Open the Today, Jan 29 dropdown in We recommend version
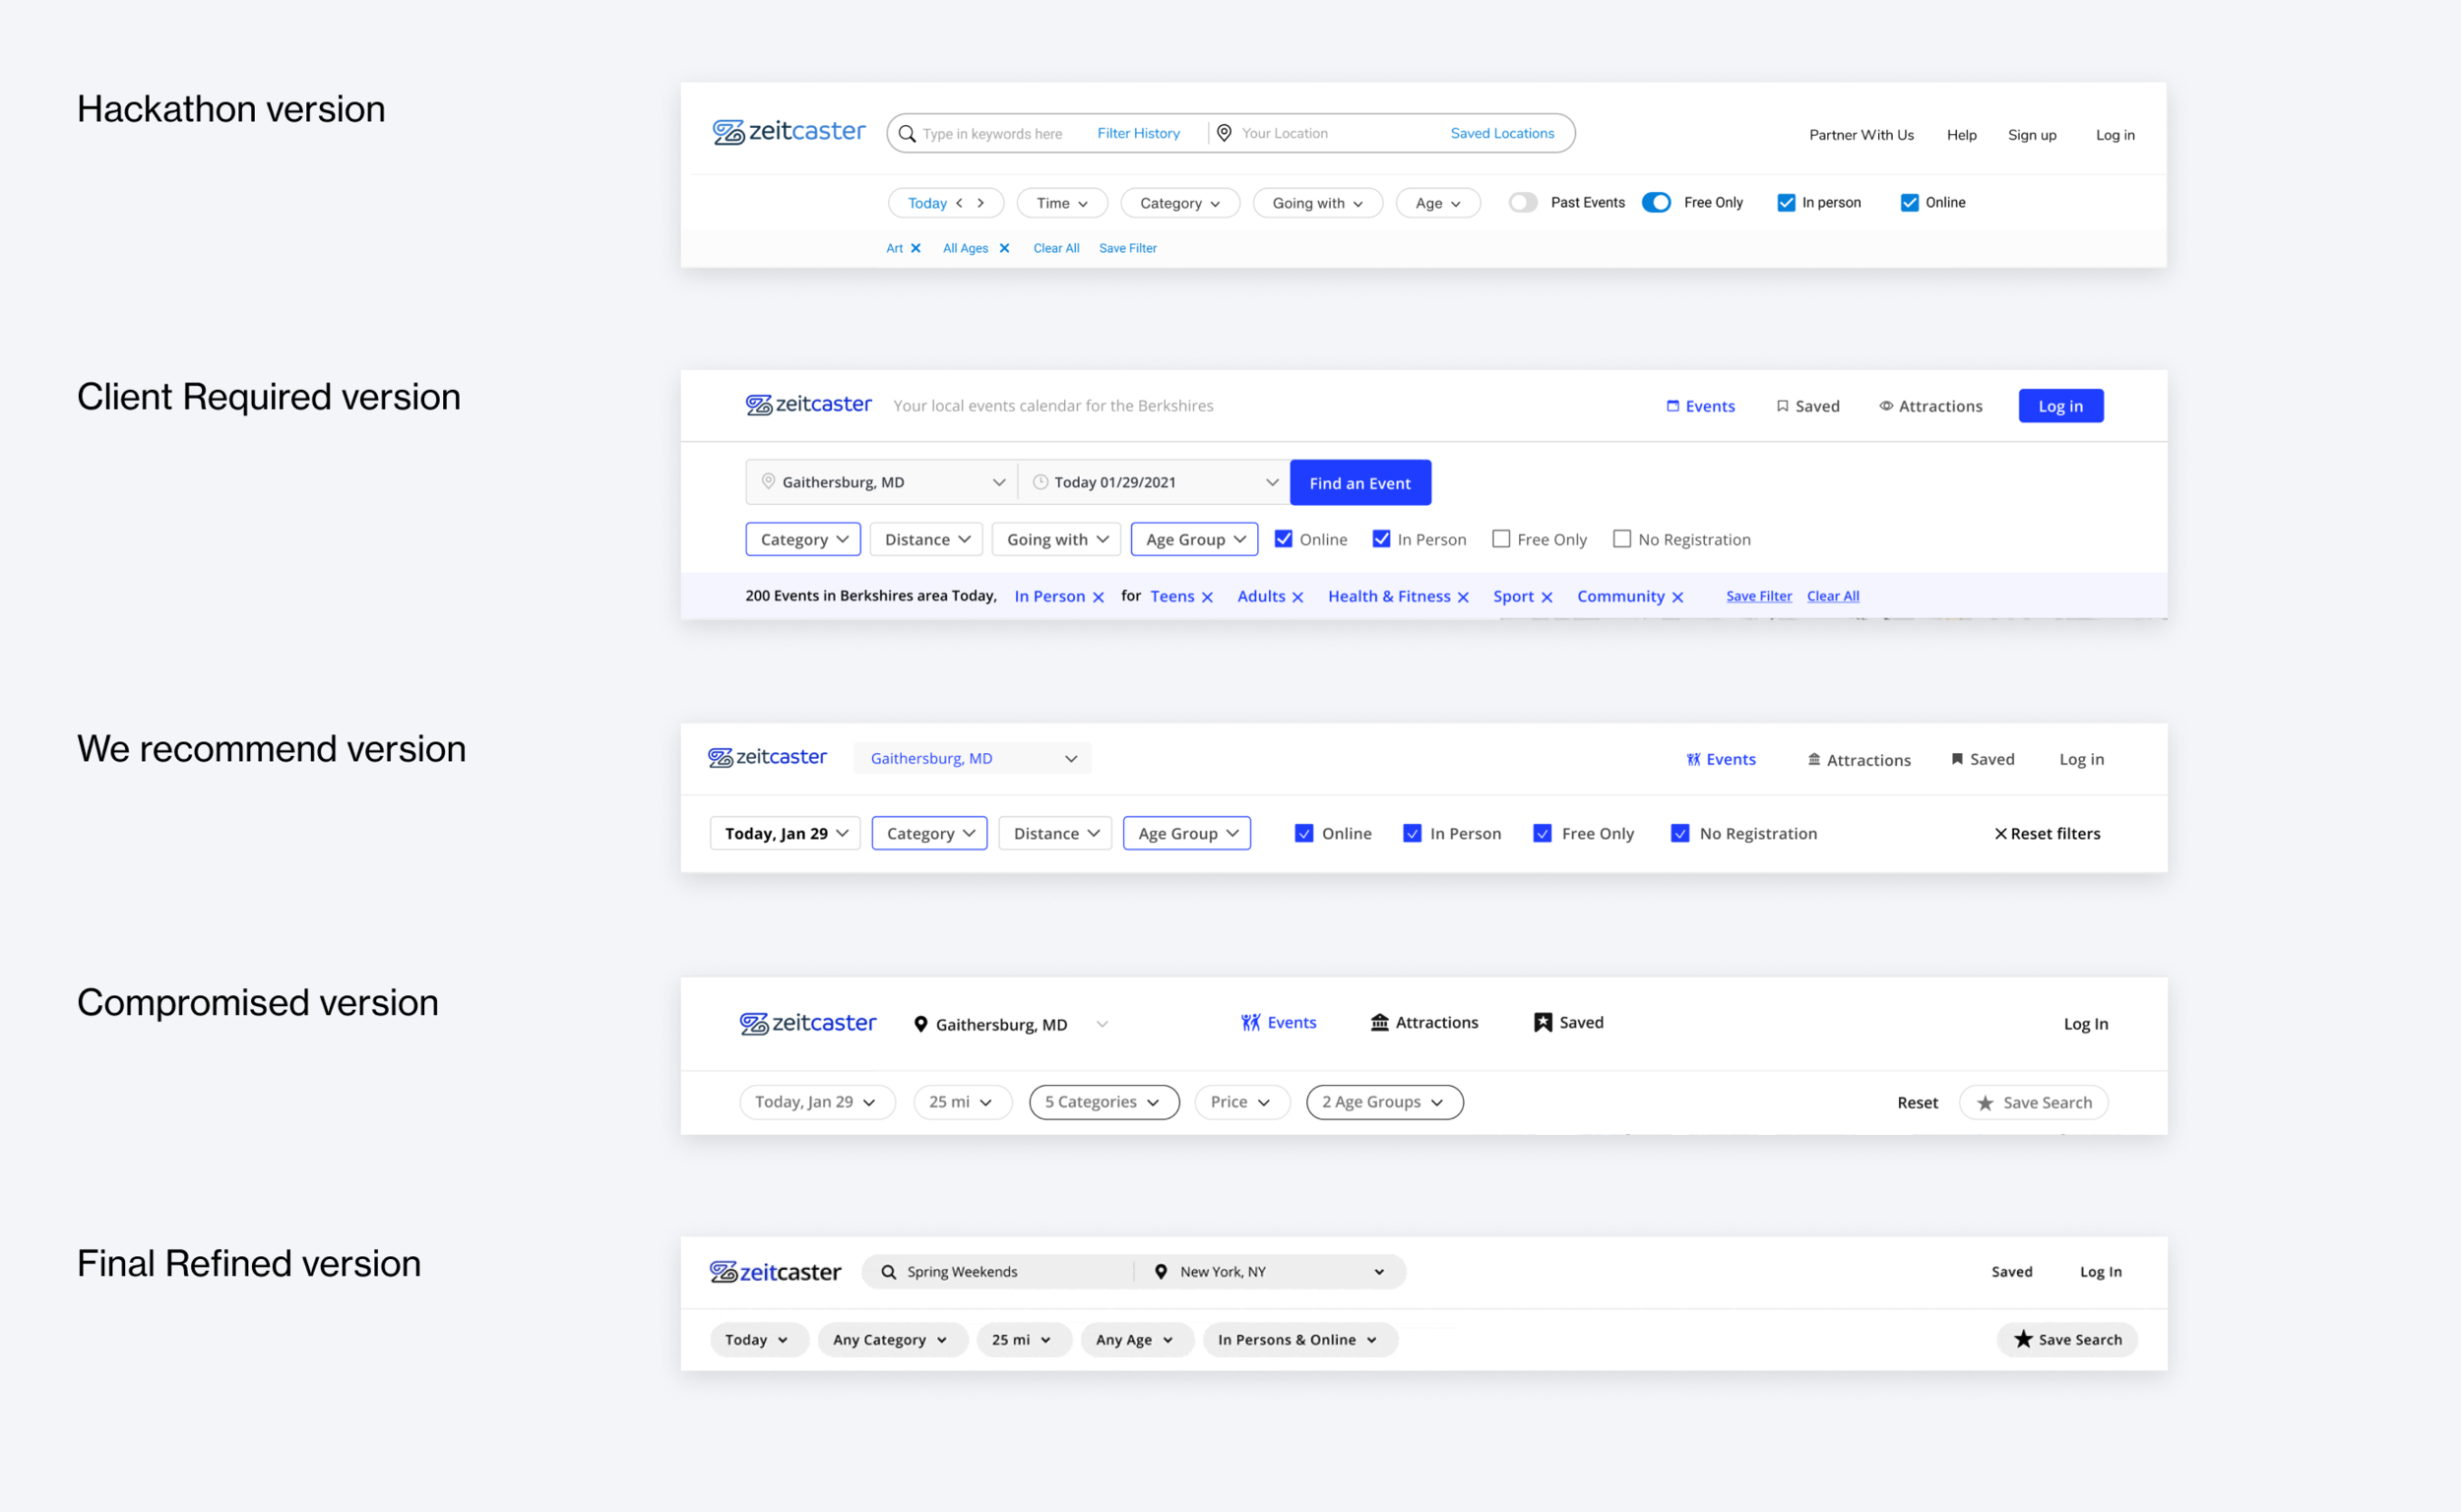This screenshot has height=1512, width=2461. coord(785,834)
